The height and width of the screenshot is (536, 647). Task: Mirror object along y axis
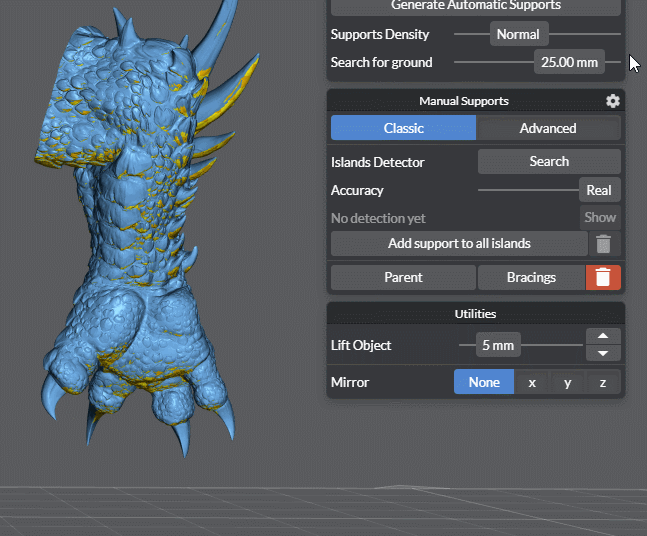(567, 383)
